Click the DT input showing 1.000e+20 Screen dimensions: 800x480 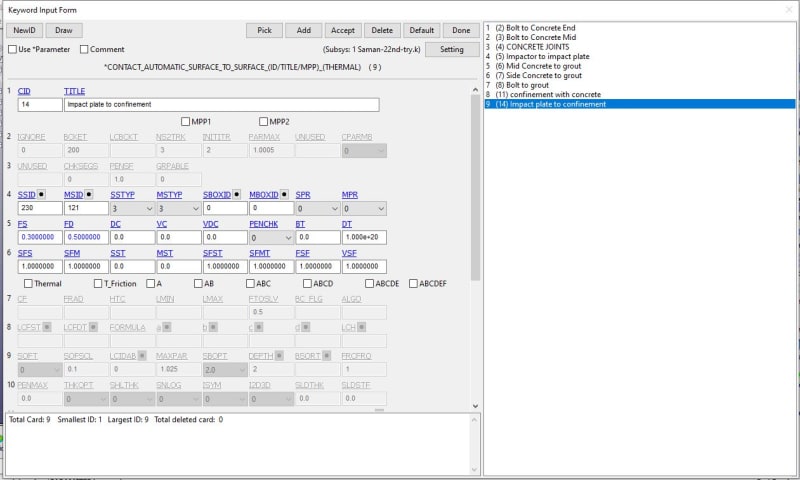pos(364,237)
